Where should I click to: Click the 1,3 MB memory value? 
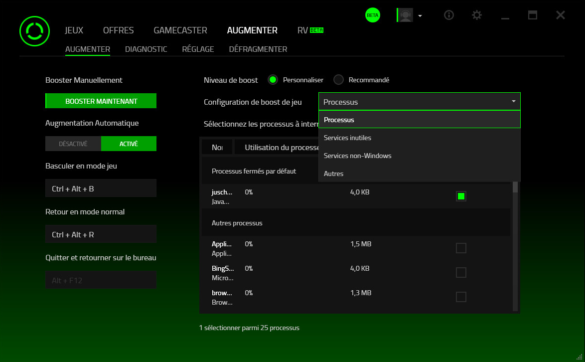click(360, 293)
